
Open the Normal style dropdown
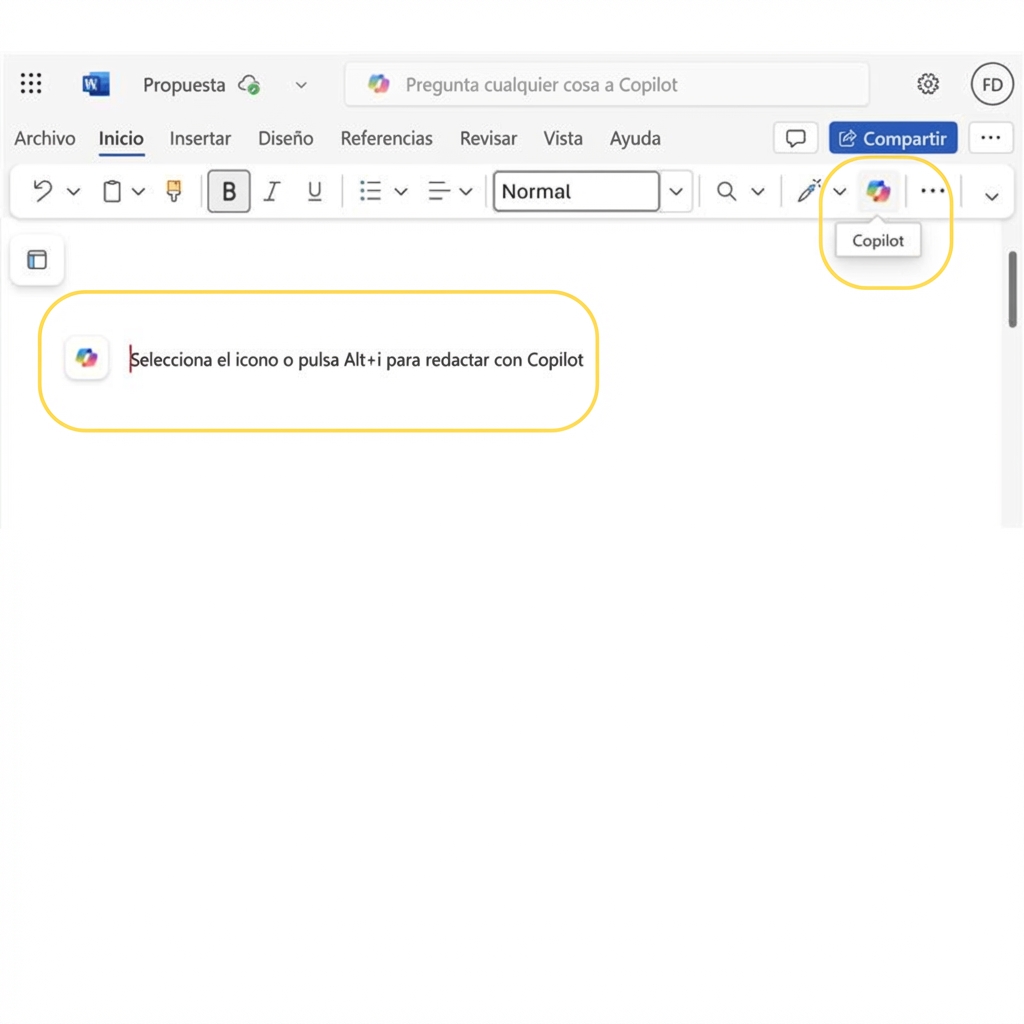pos(677,191)
